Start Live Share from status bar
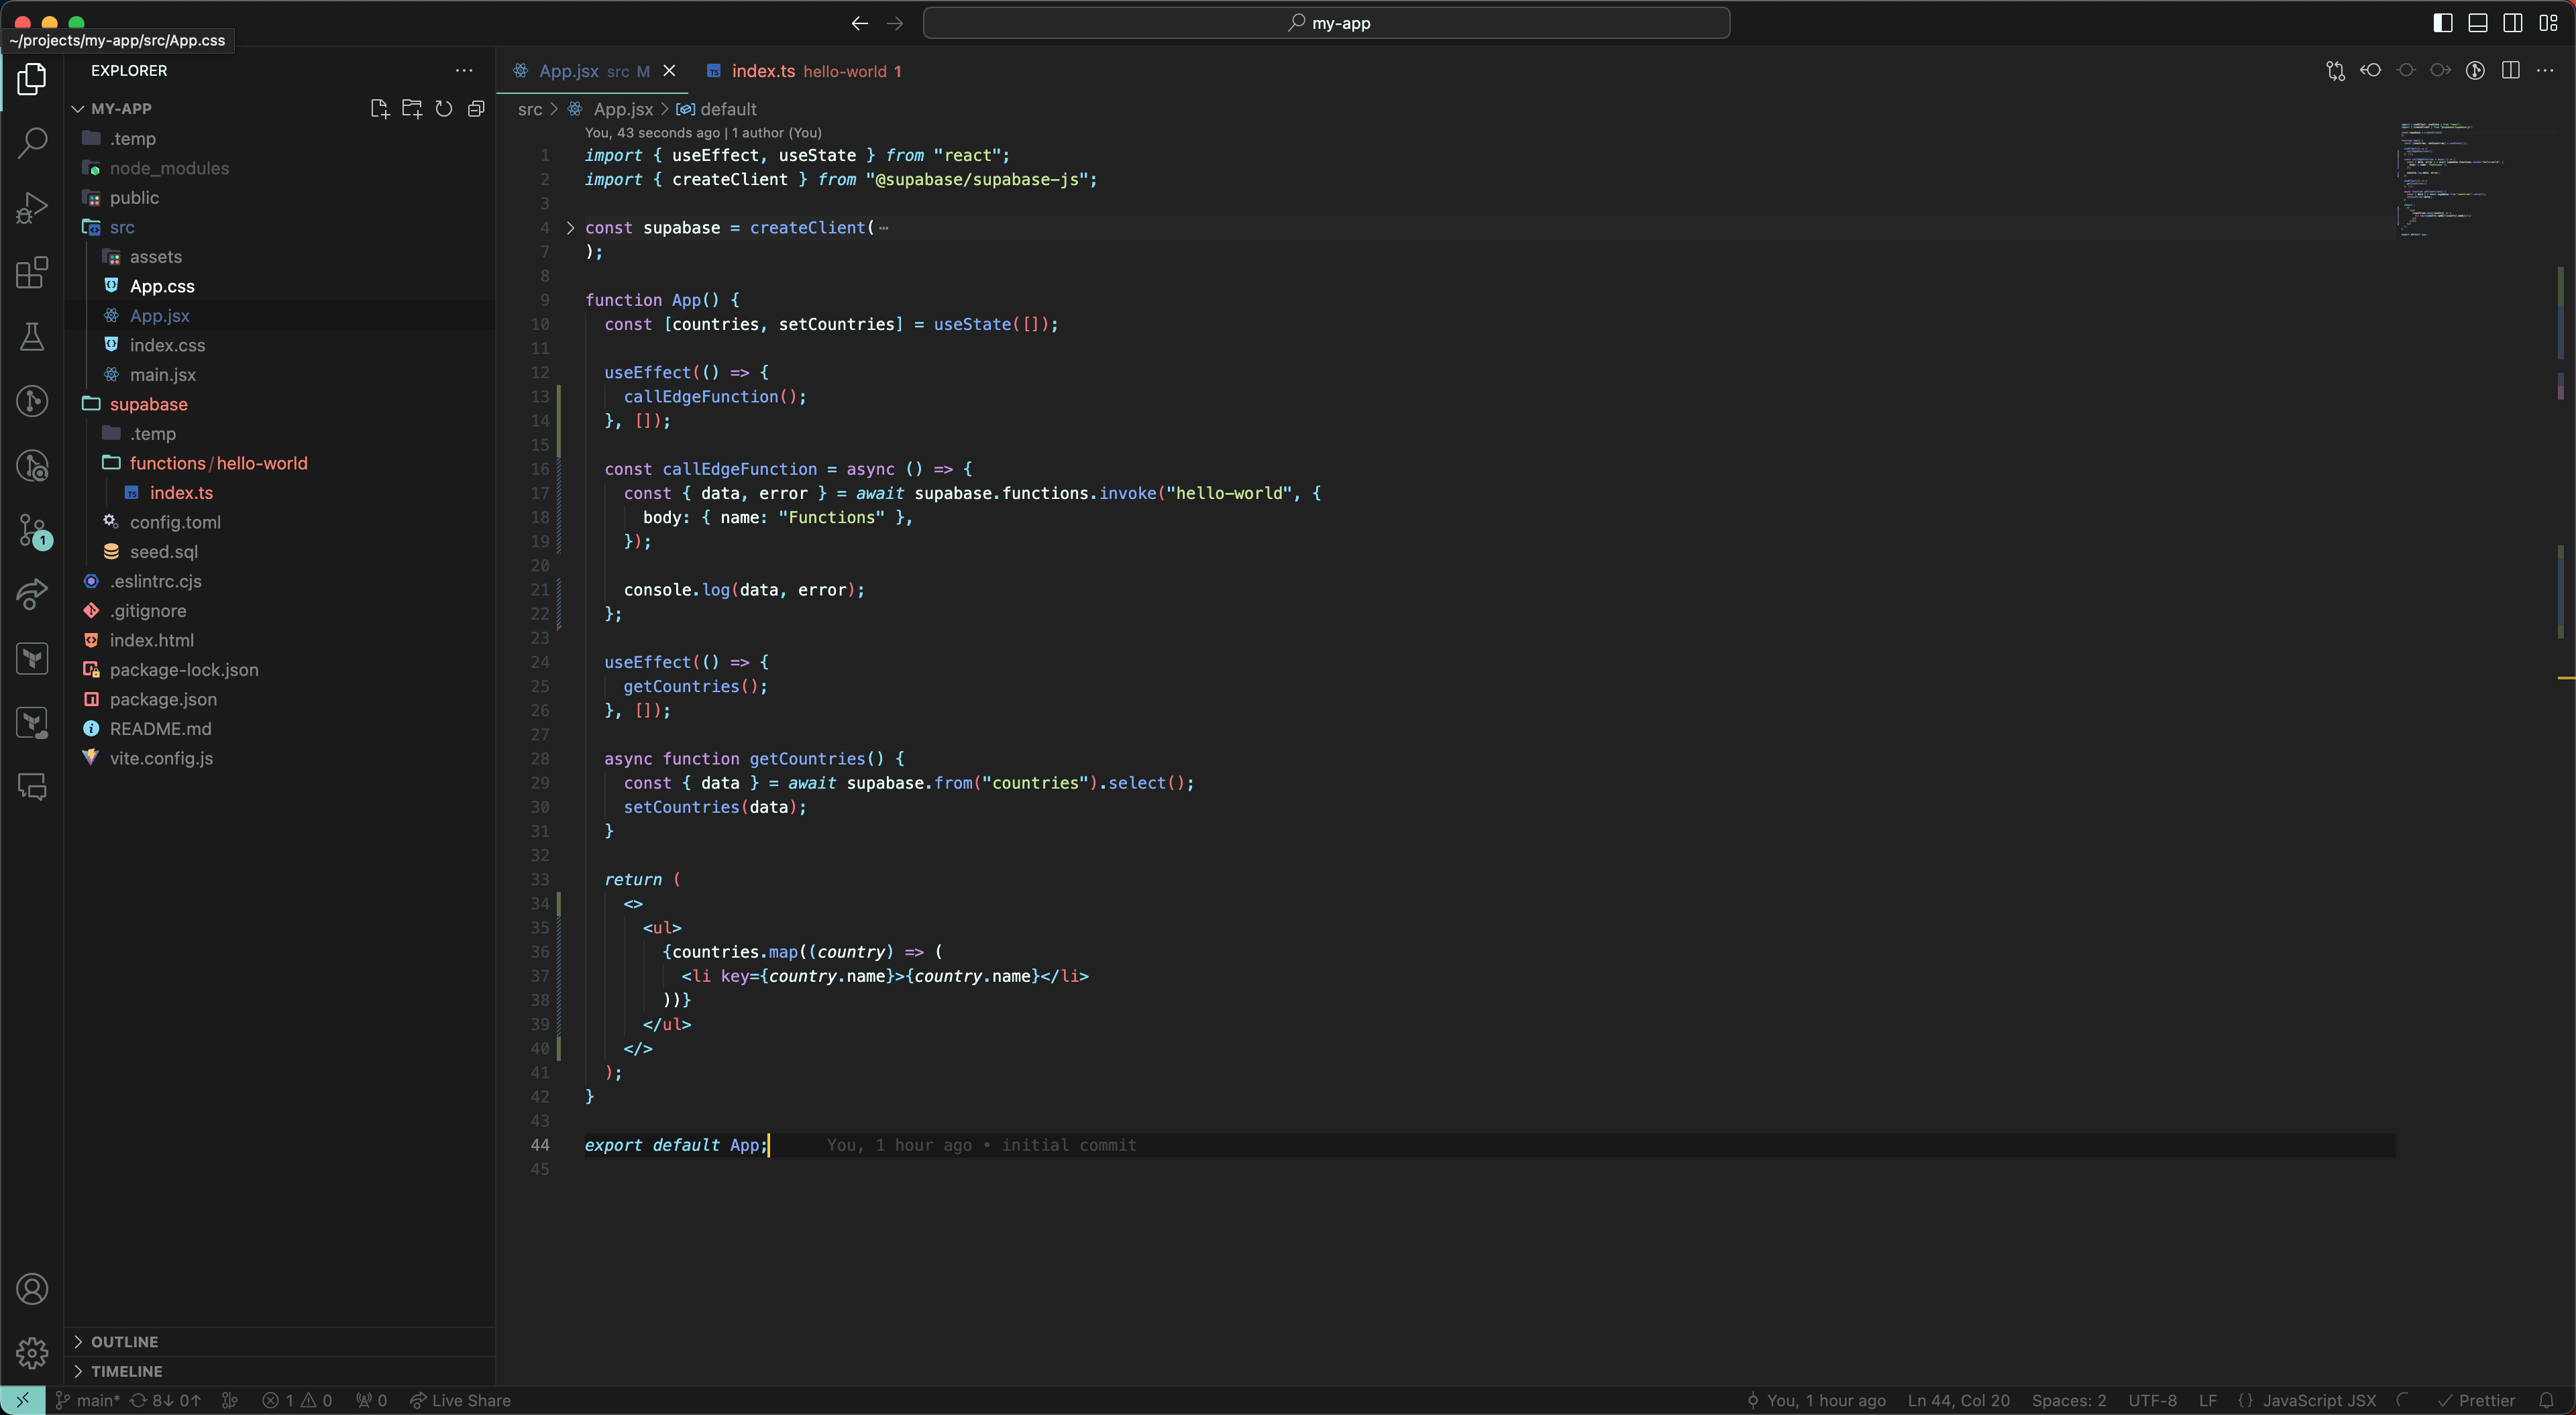Image resolution: width=2576 pixels, height=1415 pixels. coord(460,1400)
